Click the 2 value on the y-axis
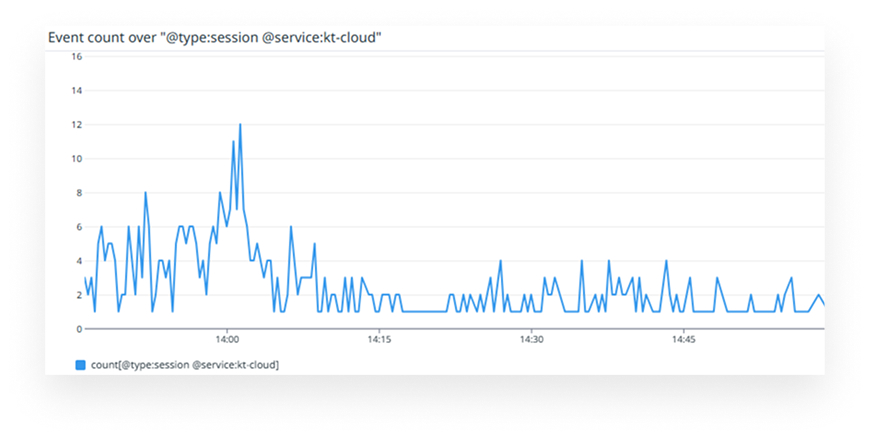 [x=77, y=295]
